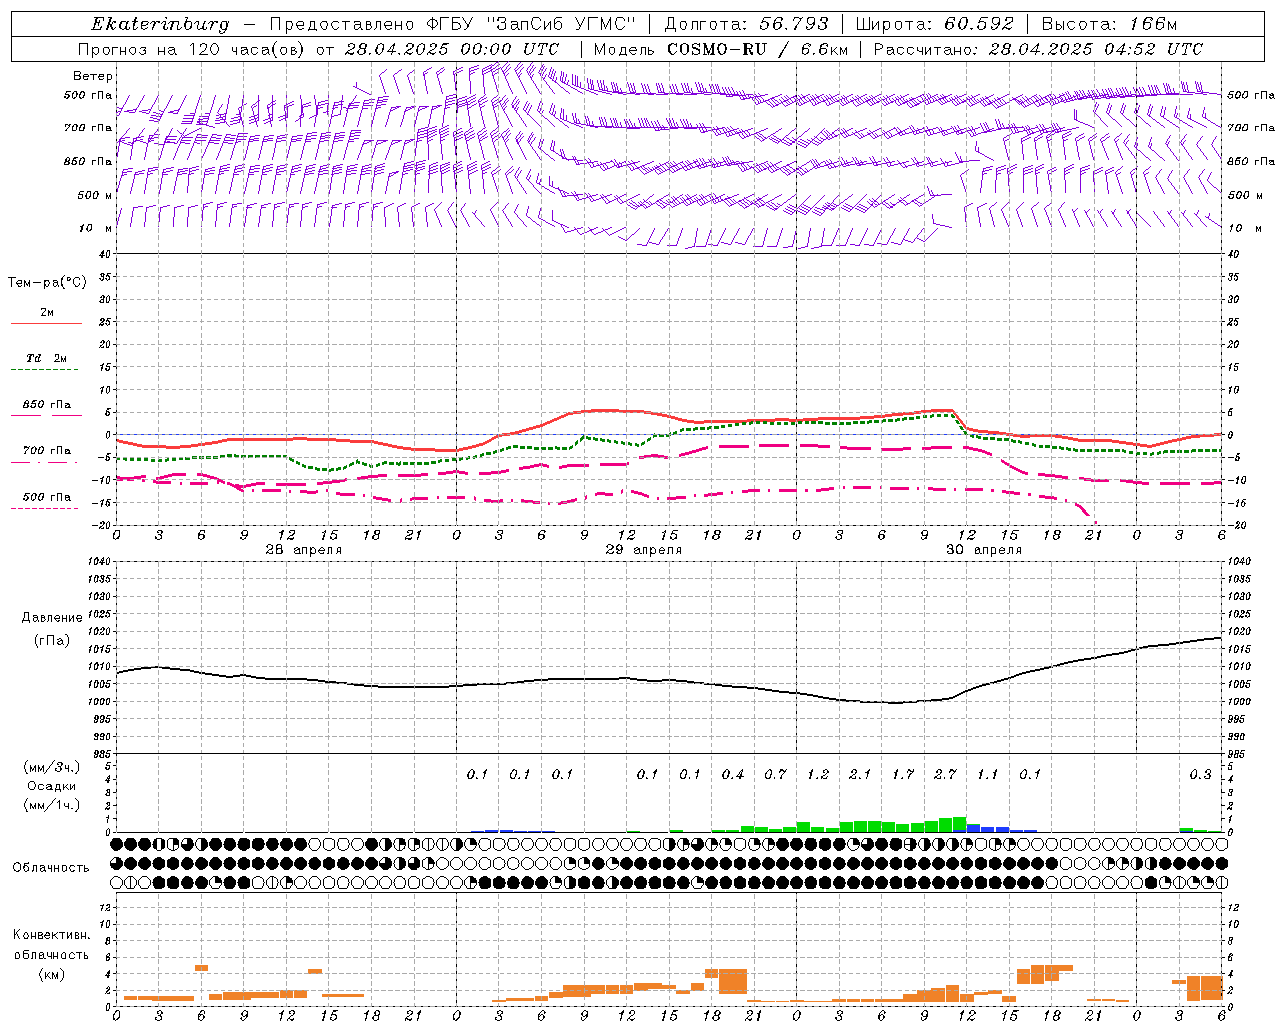The image size is (1280, 1024).
Task: Click the 'Тем-ра(°C)' temperature panel label
Action: click(47, 283)
